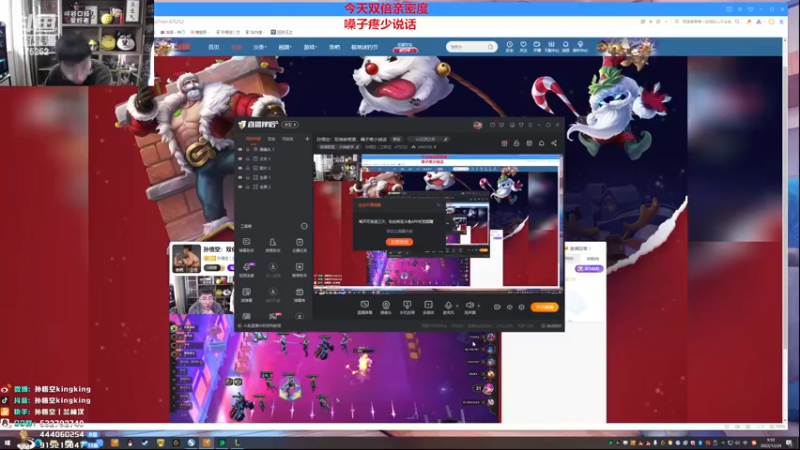Open the 游戏 dropdown in the Douyu navigation
Viewport: 800px width, 450px height.
[310, 47]
